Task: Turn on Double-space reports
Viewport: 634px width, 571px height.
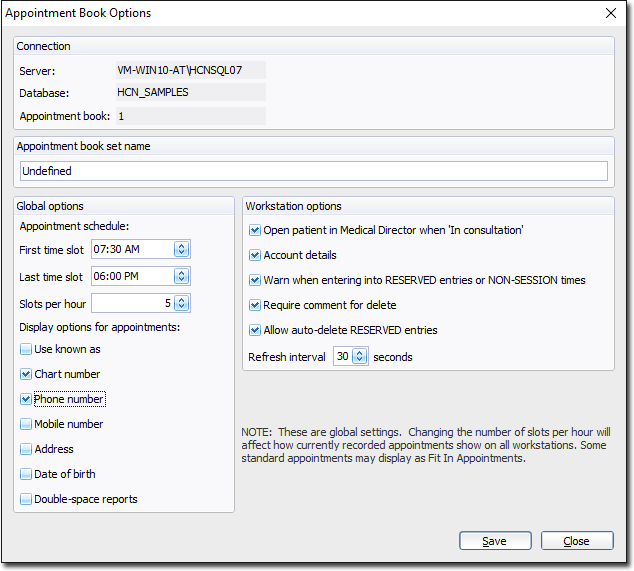Action: (26, 499)
